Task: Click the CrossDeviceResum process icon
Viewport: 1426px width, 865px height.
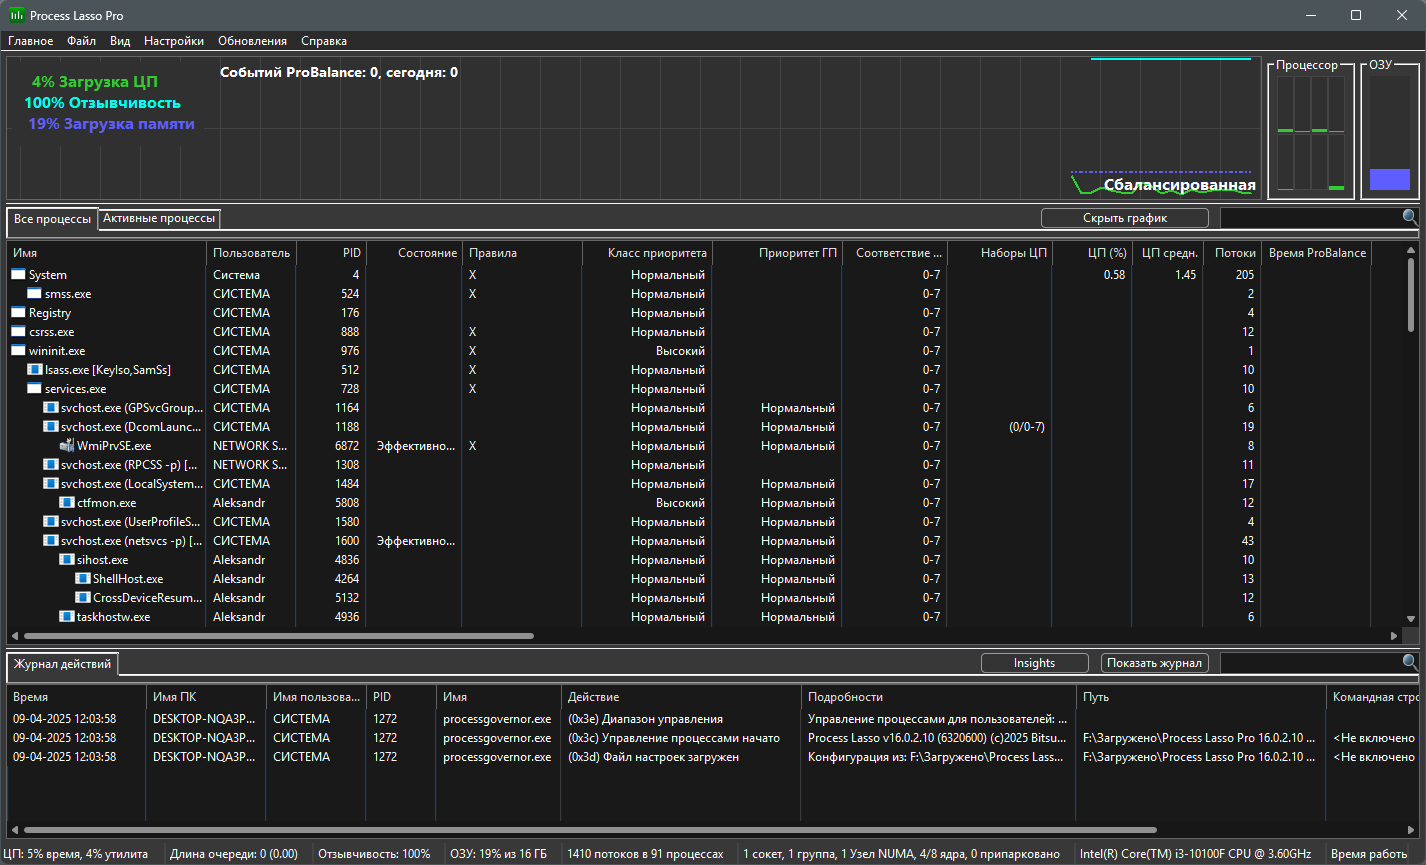Action: [x=82, y=598]
